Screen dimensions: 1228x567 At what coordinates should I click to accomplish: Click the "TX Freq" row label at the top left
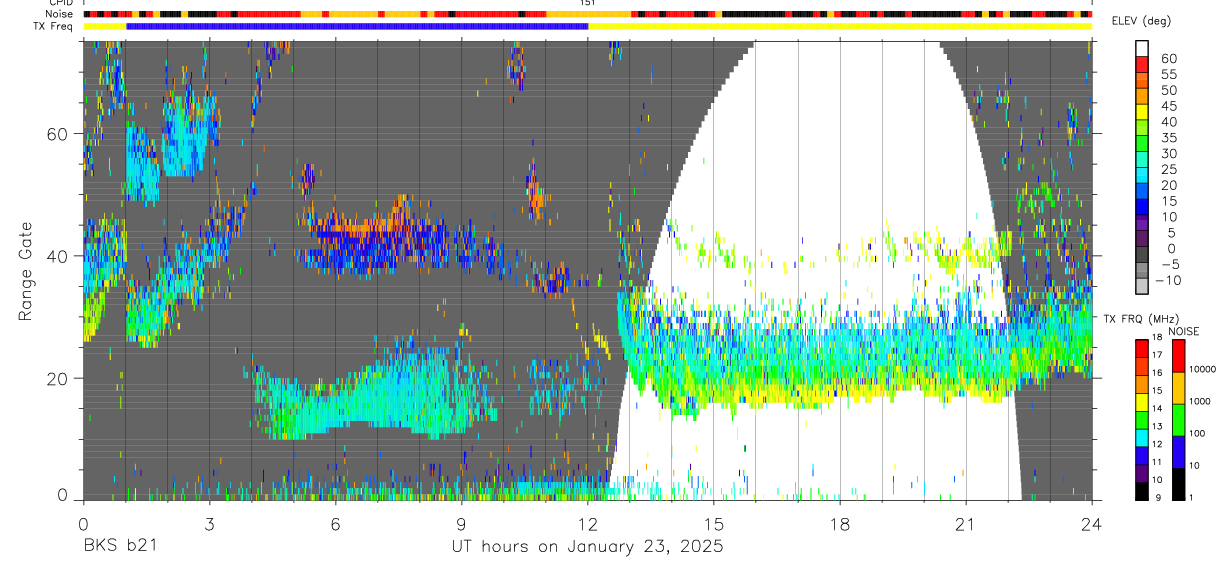coord(53,25)
